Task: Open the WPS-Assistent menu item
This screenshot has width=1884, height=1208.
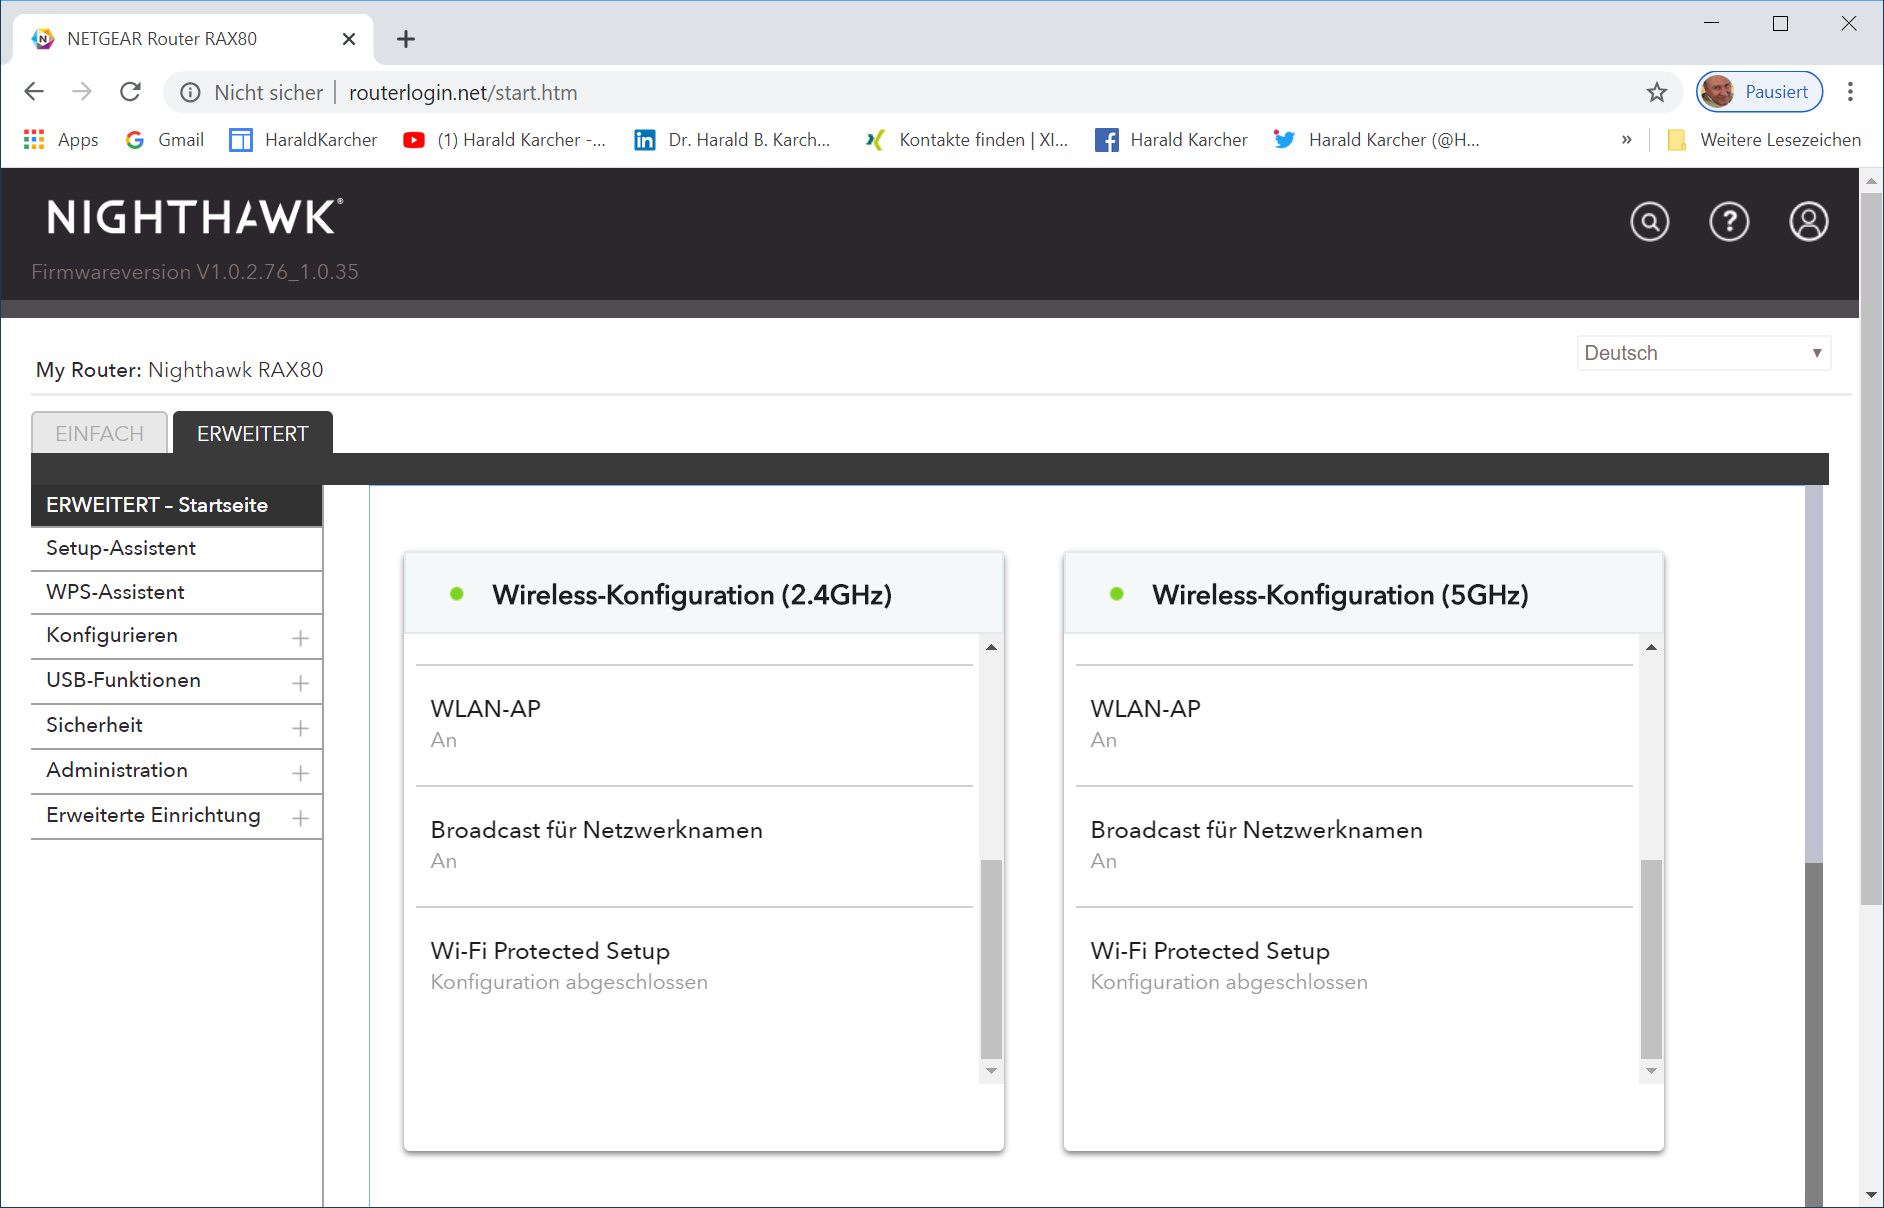Action: (115, 592)
